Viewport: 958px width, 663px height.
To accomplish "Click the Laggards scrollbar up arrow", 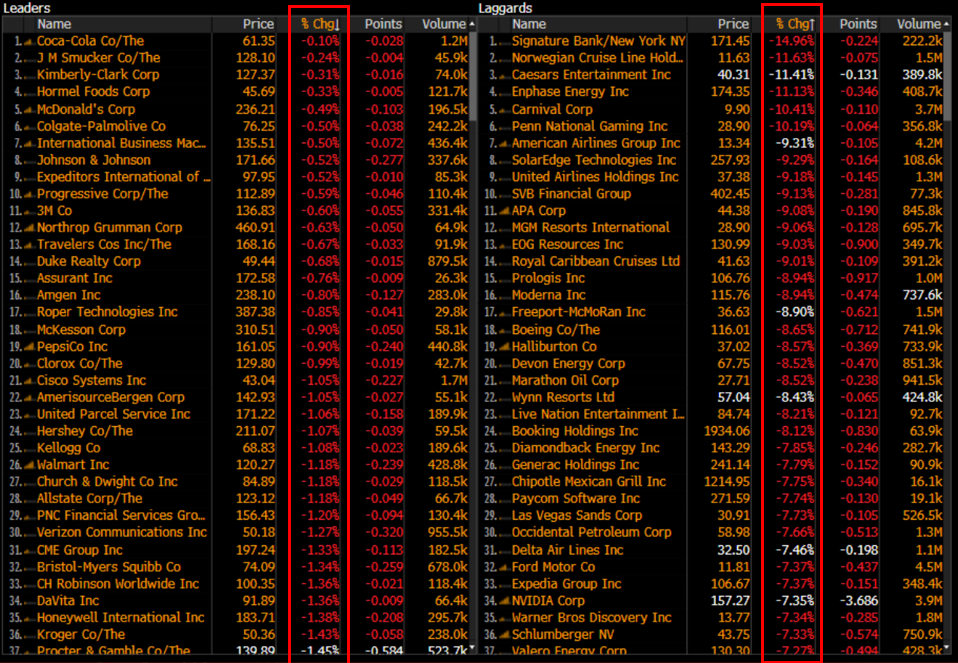I will pyautogui.click(x=947, y=24).
